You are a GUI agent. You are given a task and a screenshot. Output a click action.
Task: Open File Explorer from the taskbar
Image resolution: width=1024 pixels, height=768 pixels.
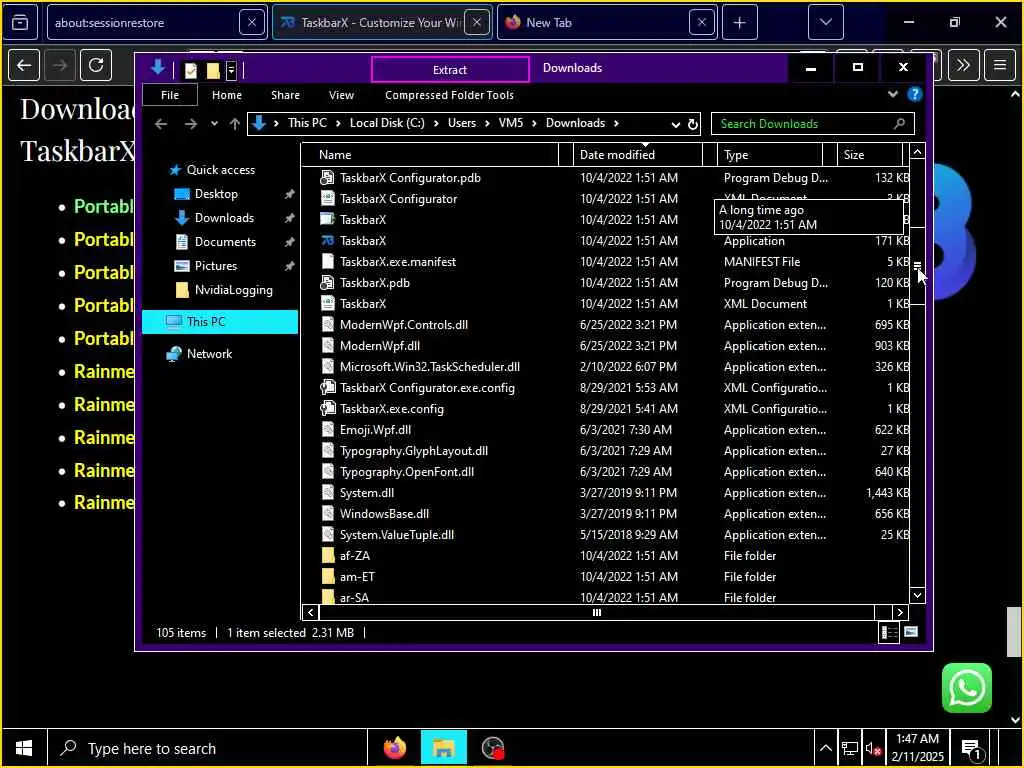443,748
